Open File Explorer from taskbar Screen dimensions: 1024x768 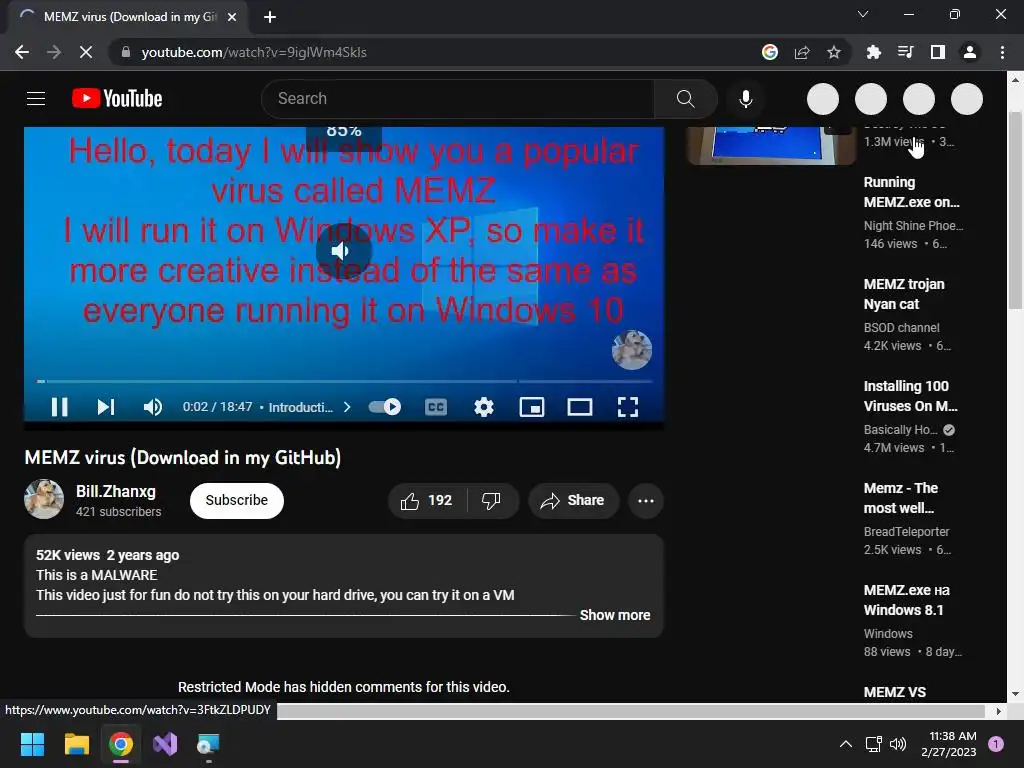(x=76, y=744)
